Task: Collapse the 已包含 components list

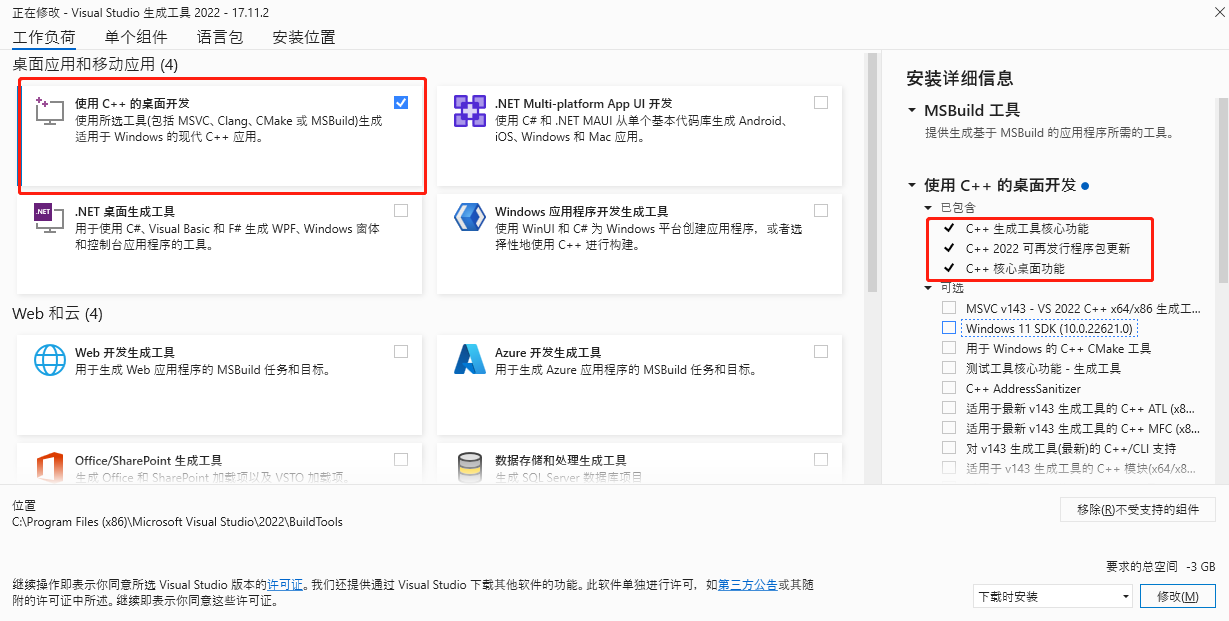Action: tap(926, 207)
